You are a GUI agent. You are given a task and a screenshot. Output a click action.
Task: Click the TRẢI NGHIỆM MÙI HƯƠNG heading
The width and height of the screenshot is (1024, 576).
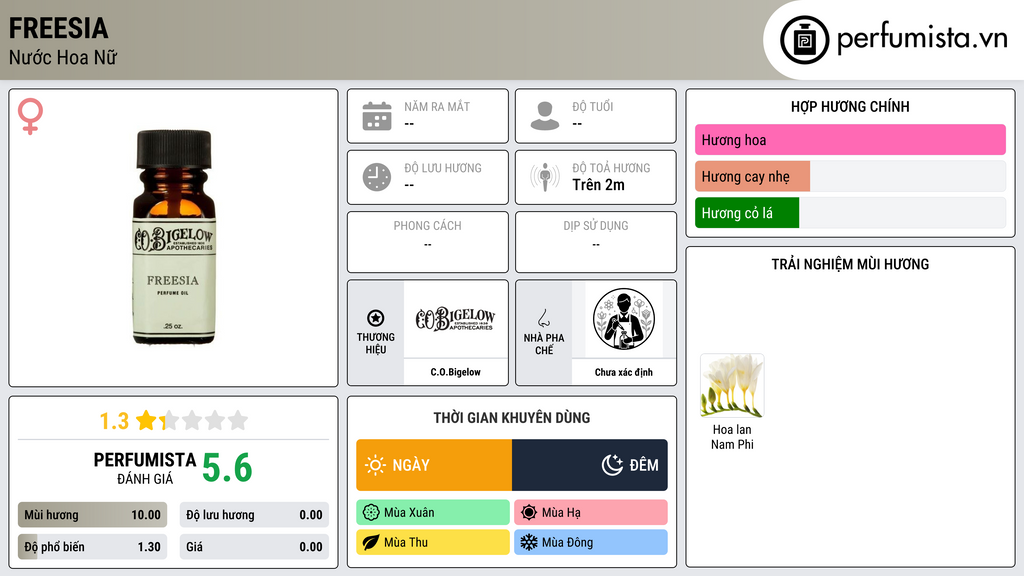[850, 264]
